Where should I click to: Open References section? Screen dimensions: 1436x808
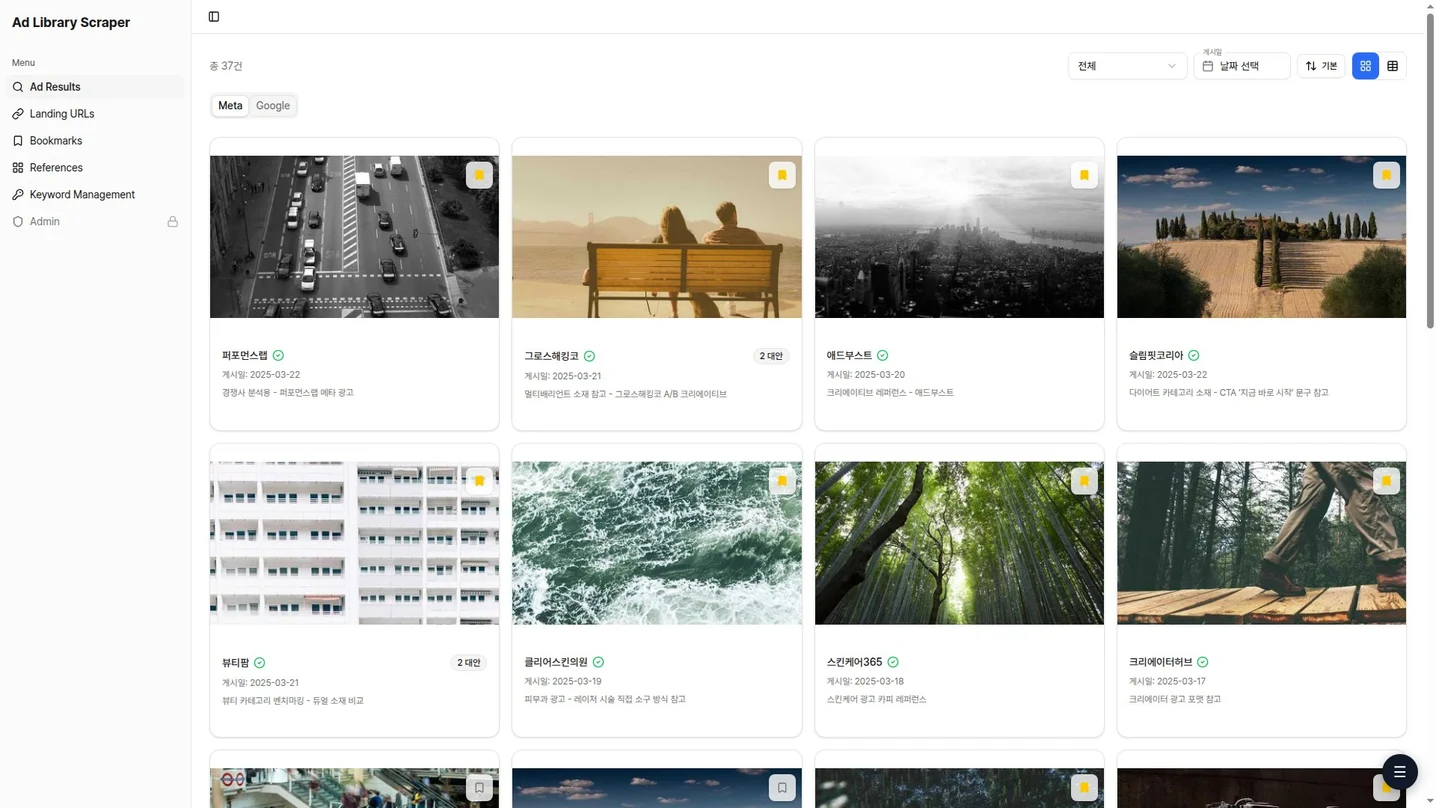click(x=96, y=168)
